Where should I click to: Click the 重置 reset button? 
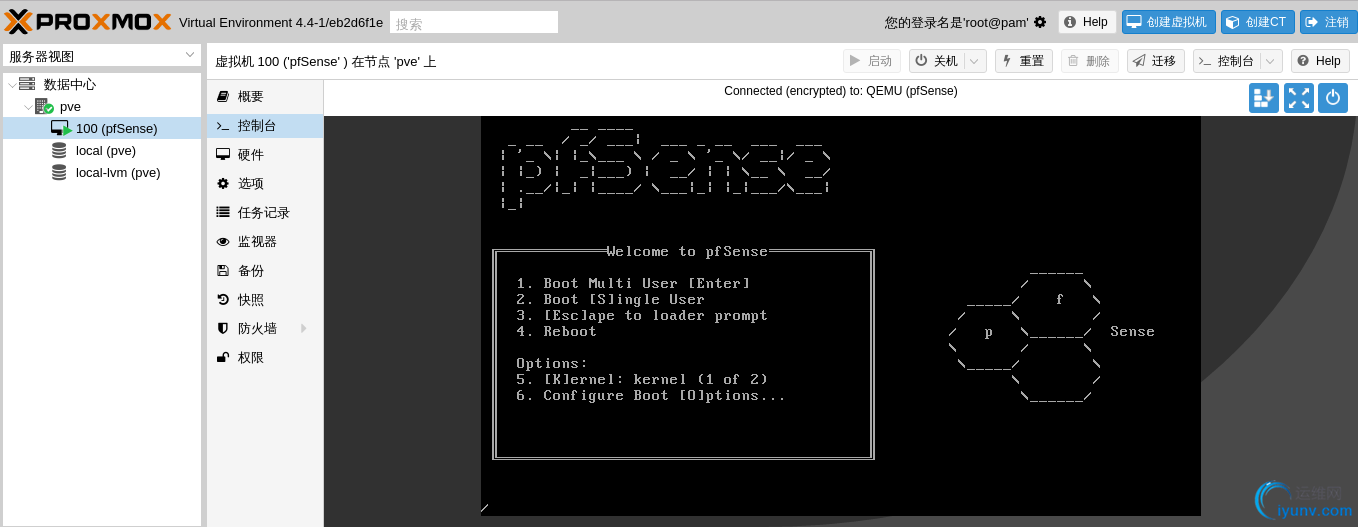pos(1023,61)
